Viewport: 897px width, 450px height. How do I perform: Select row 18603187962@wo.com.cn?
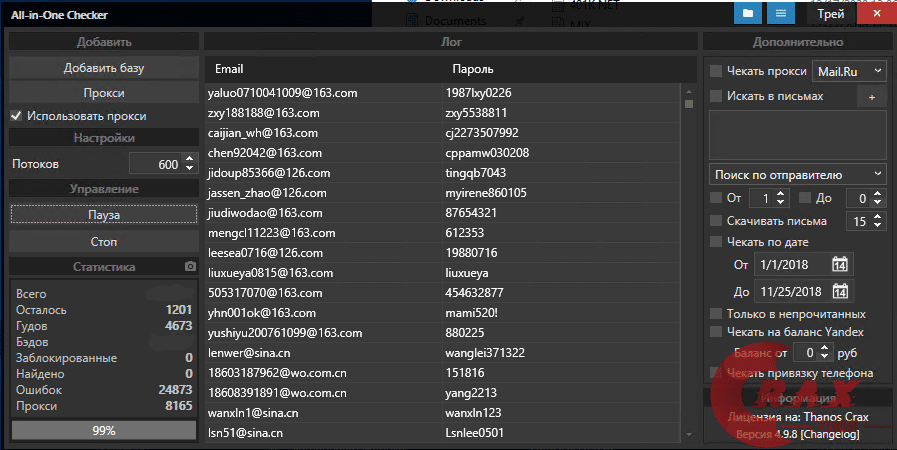[x=442, y=373]
